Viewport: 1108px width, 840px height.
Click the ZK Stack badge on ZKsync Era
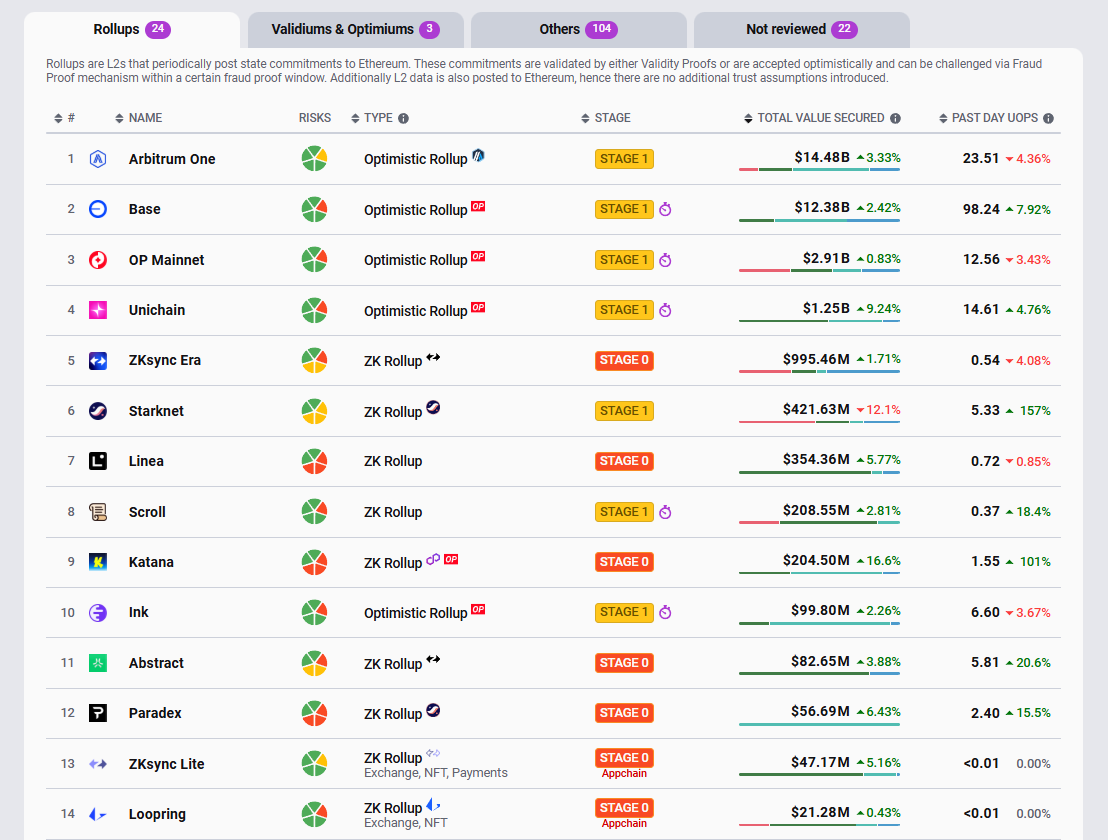[433, 357]
